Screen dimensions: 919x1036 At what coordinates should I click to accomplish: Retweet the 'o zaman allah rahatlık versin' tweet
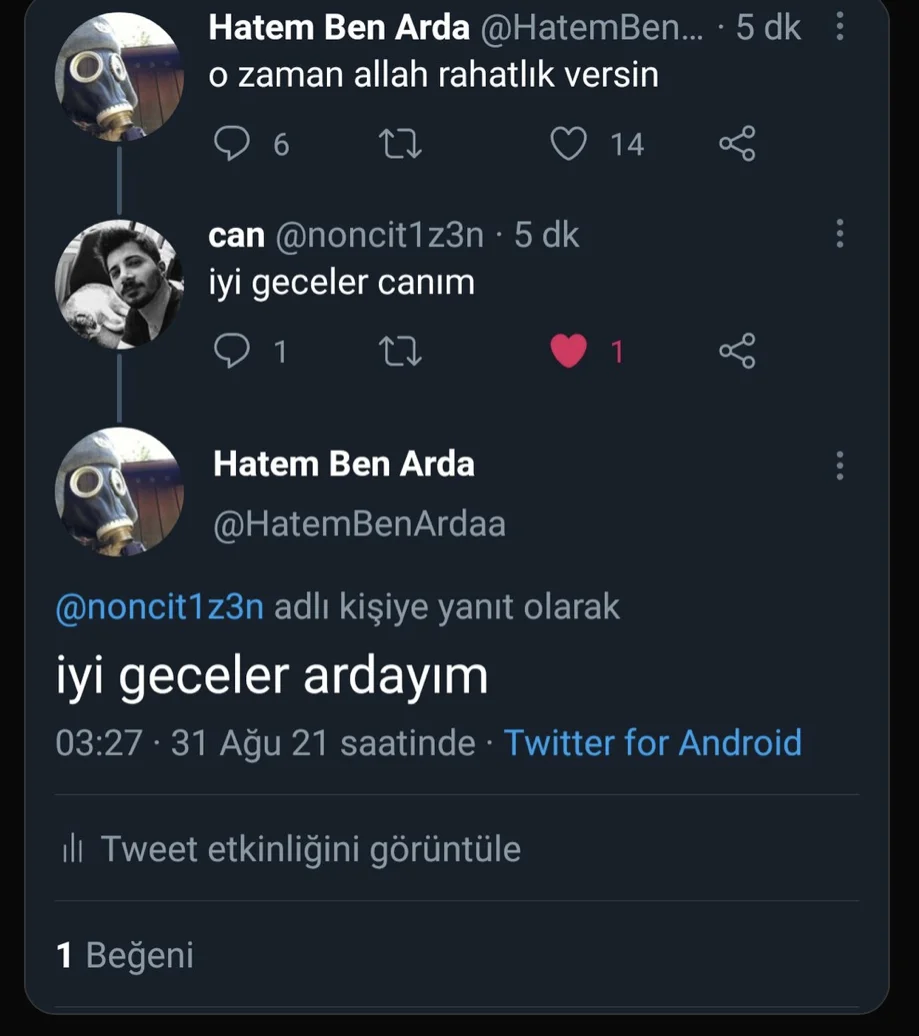[x=400, y=144]
